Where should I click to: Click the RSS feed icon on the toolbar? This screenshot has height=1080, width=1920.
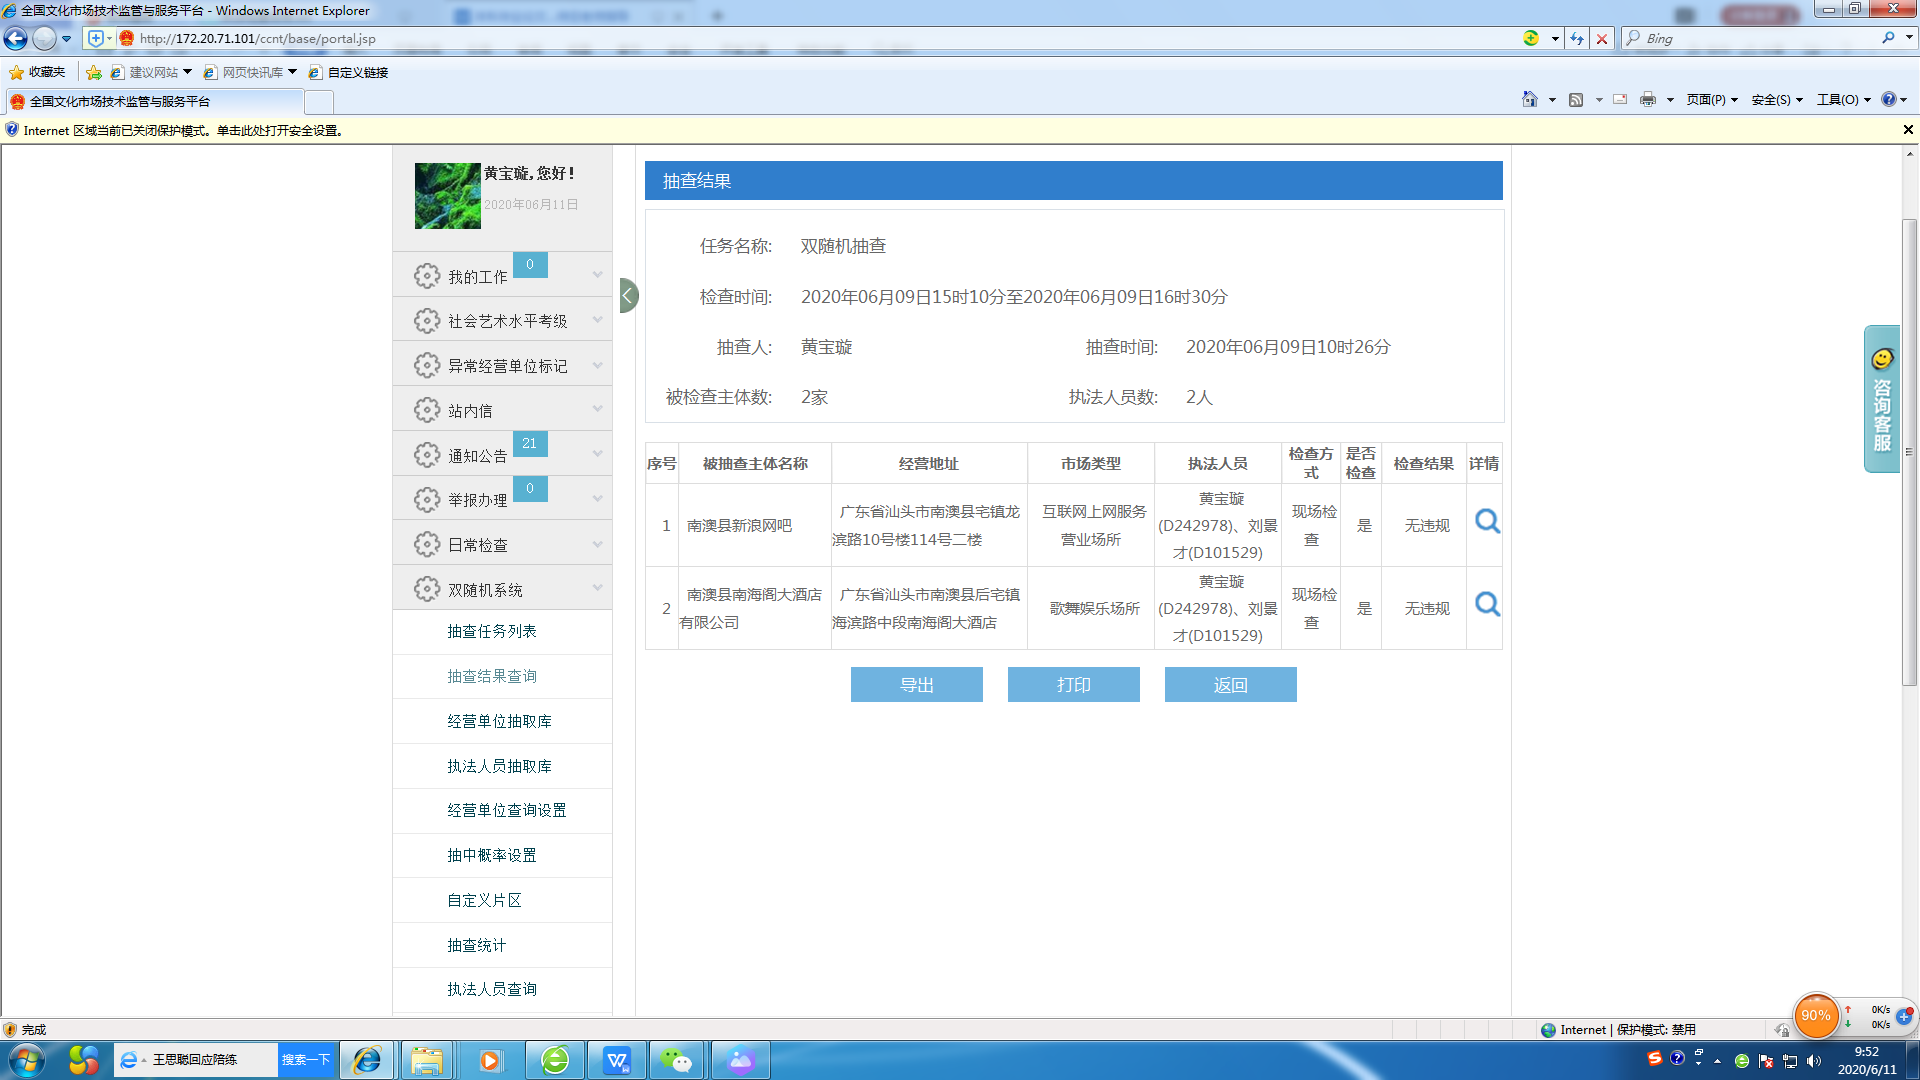[x=1577, y=99]
